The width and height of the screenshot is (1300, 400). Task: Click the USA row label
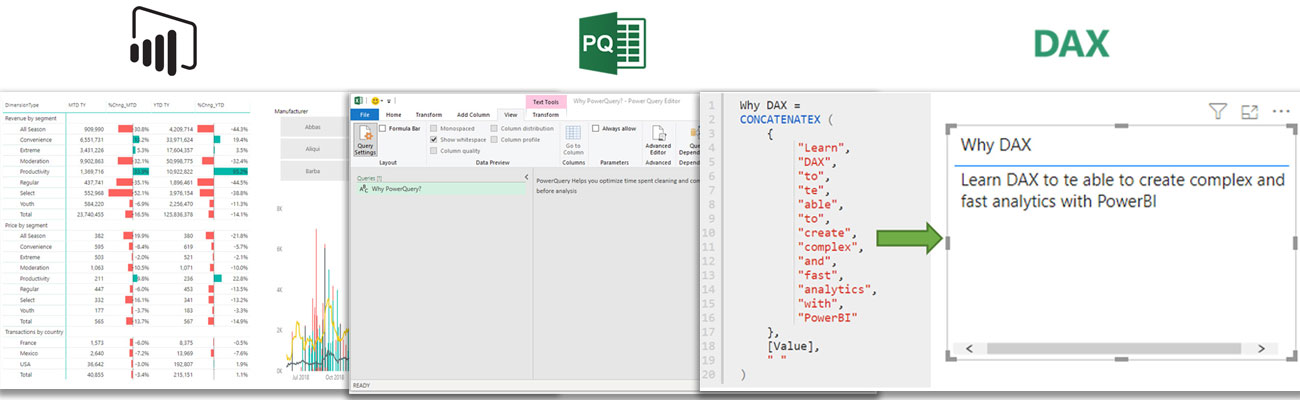click(x=25, y=363)
